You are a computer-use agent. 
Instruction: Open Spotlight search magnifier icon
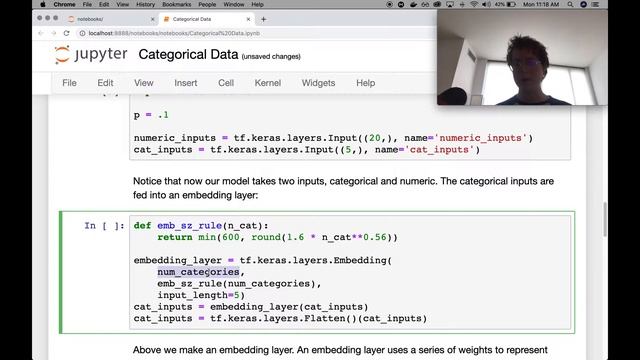(x=570, y=4)
